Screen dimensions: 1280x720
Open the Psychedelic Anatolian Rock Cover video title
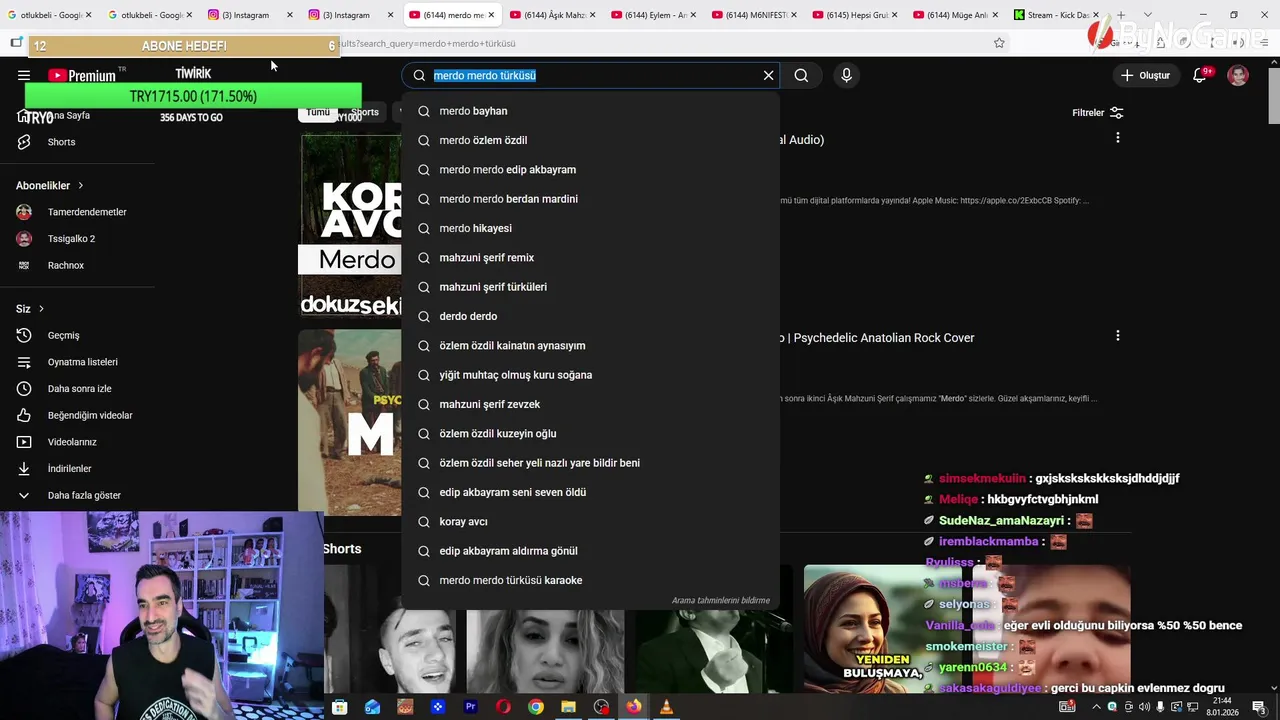(x=877, y=338)
